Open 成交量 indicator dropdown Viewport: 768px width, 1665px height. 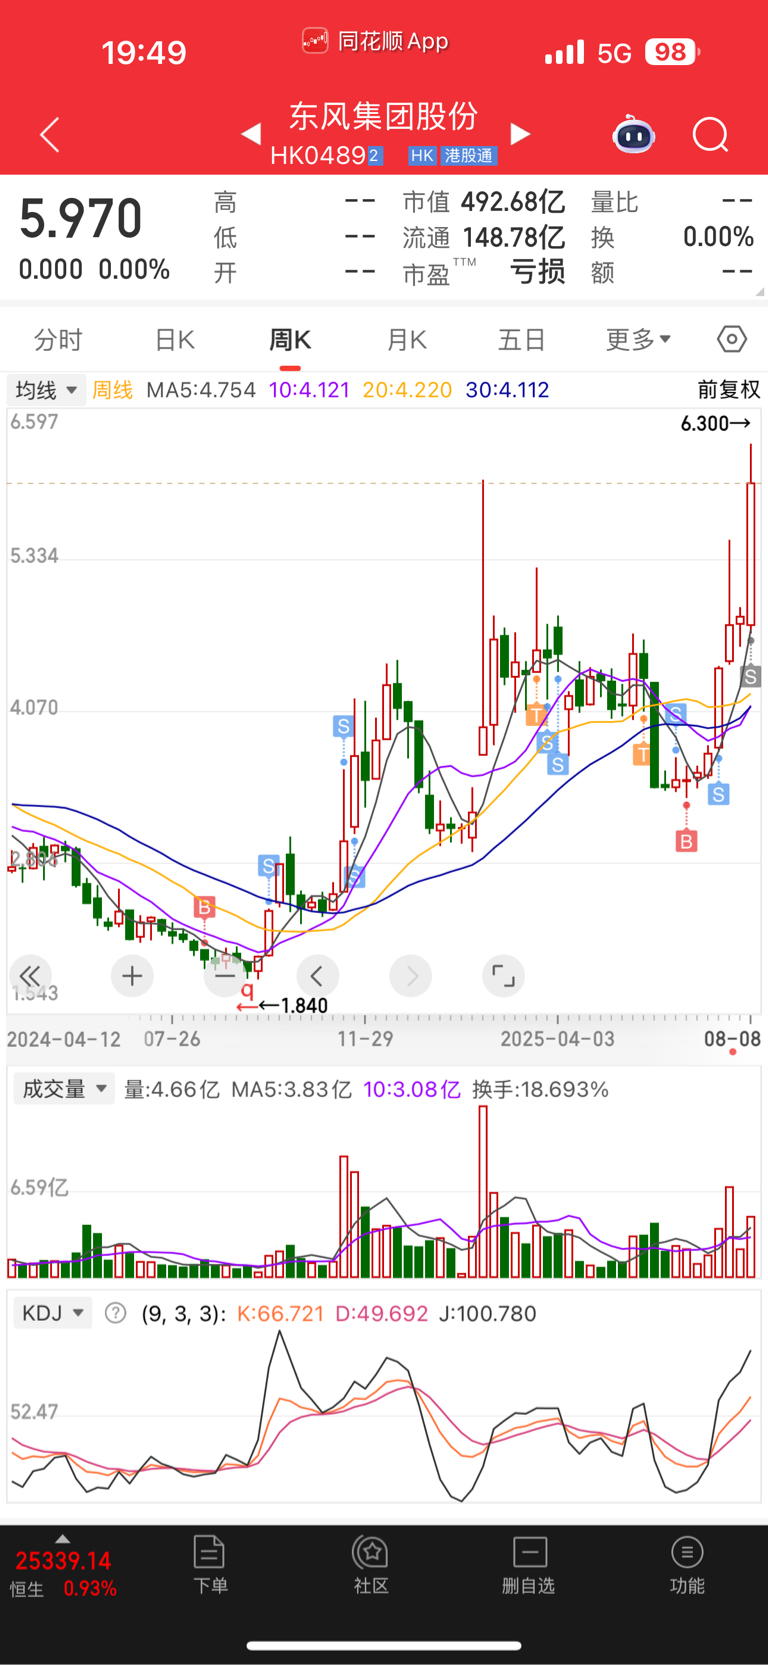click(x=64, y=1089)
